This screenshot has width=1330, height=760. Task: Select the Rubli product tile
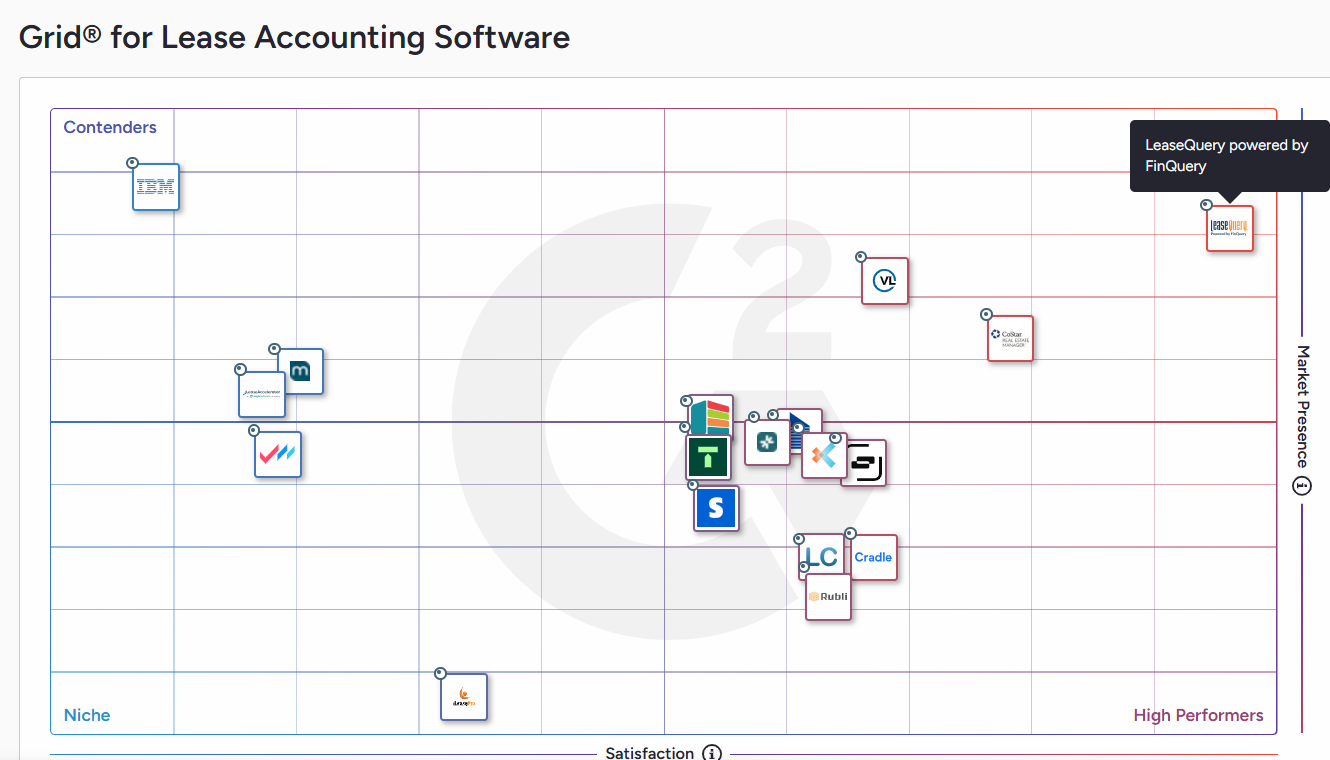tap(828, 597)
